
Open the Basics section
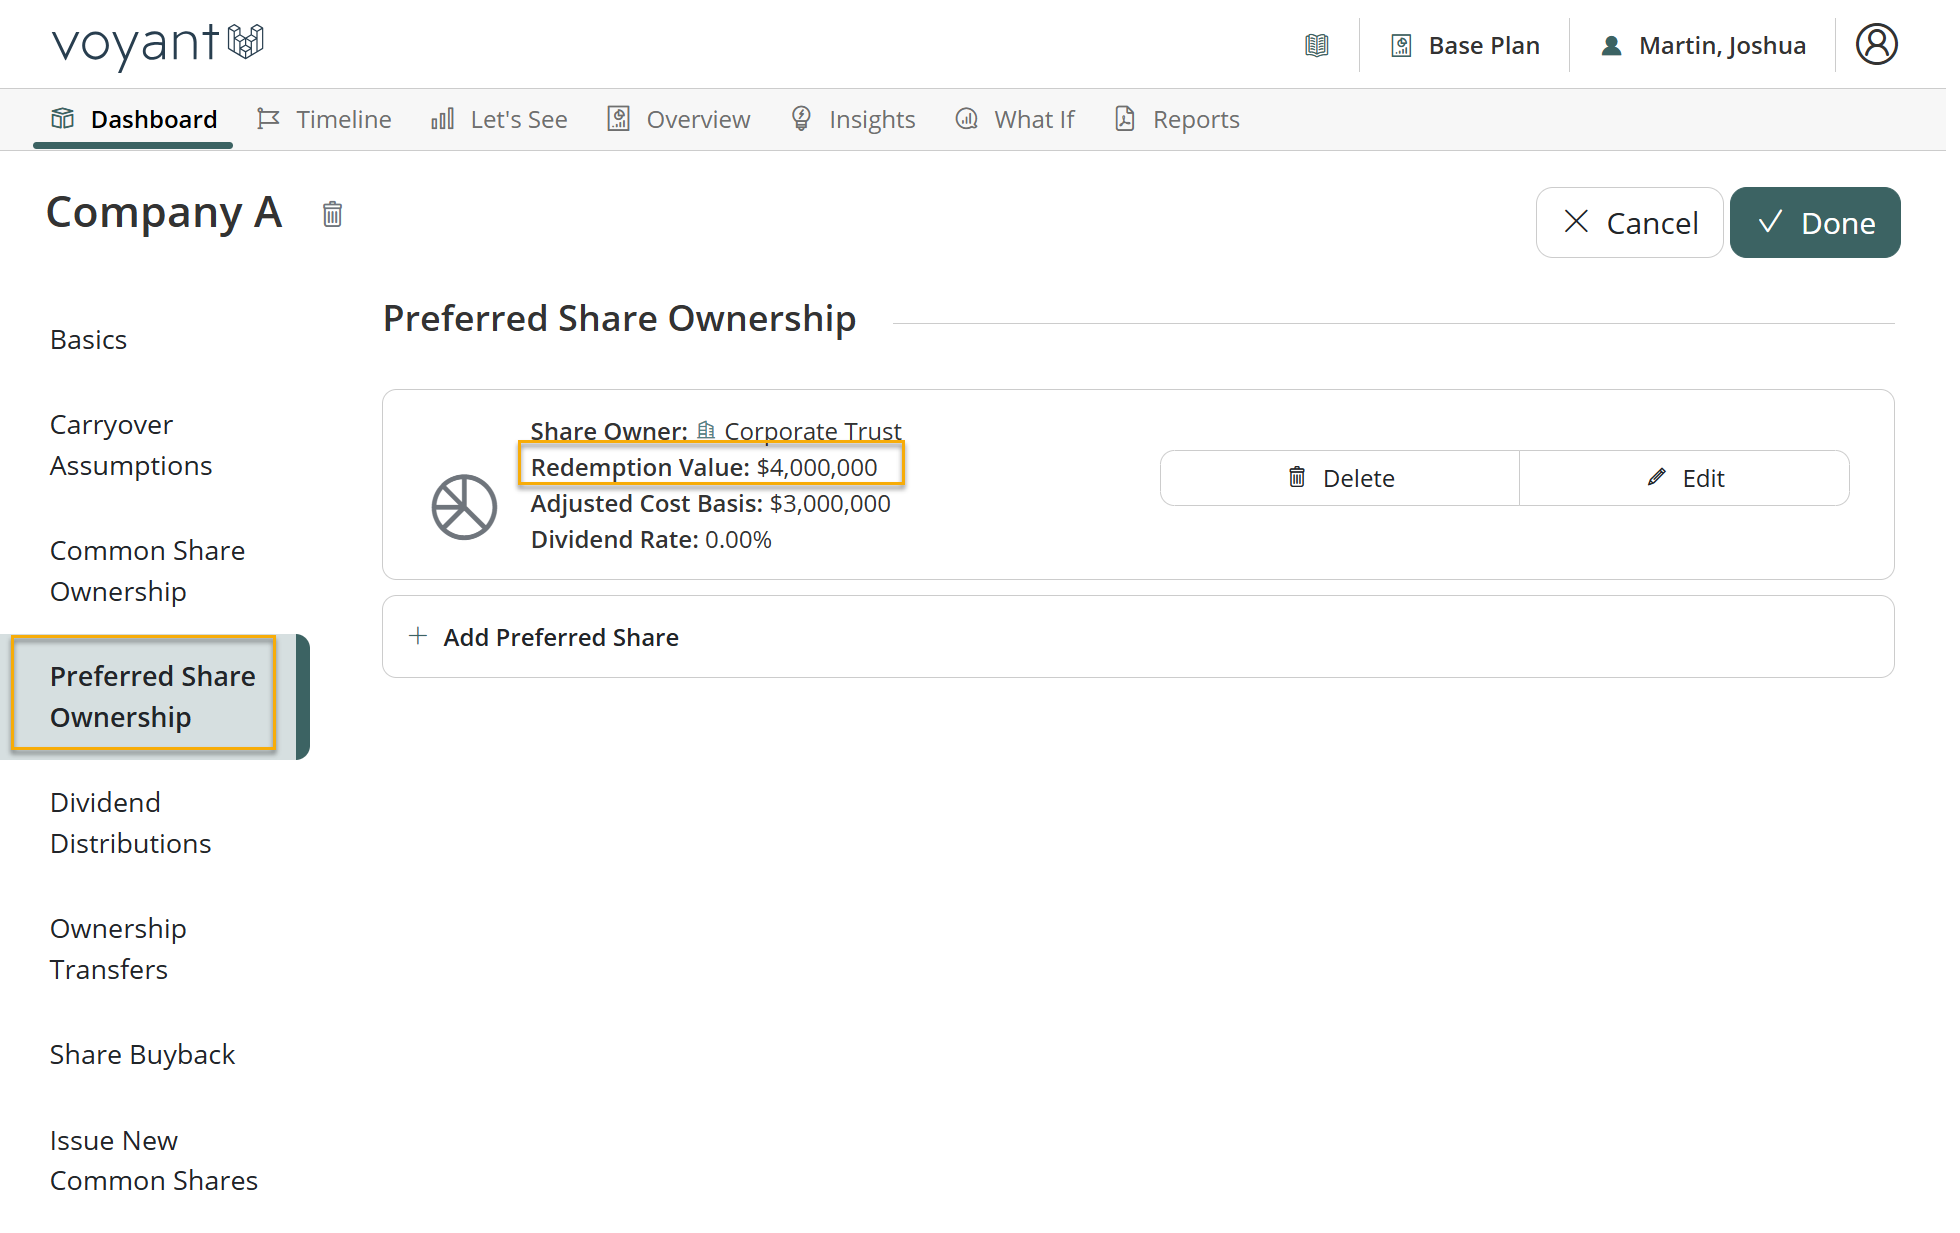(89, 340)
